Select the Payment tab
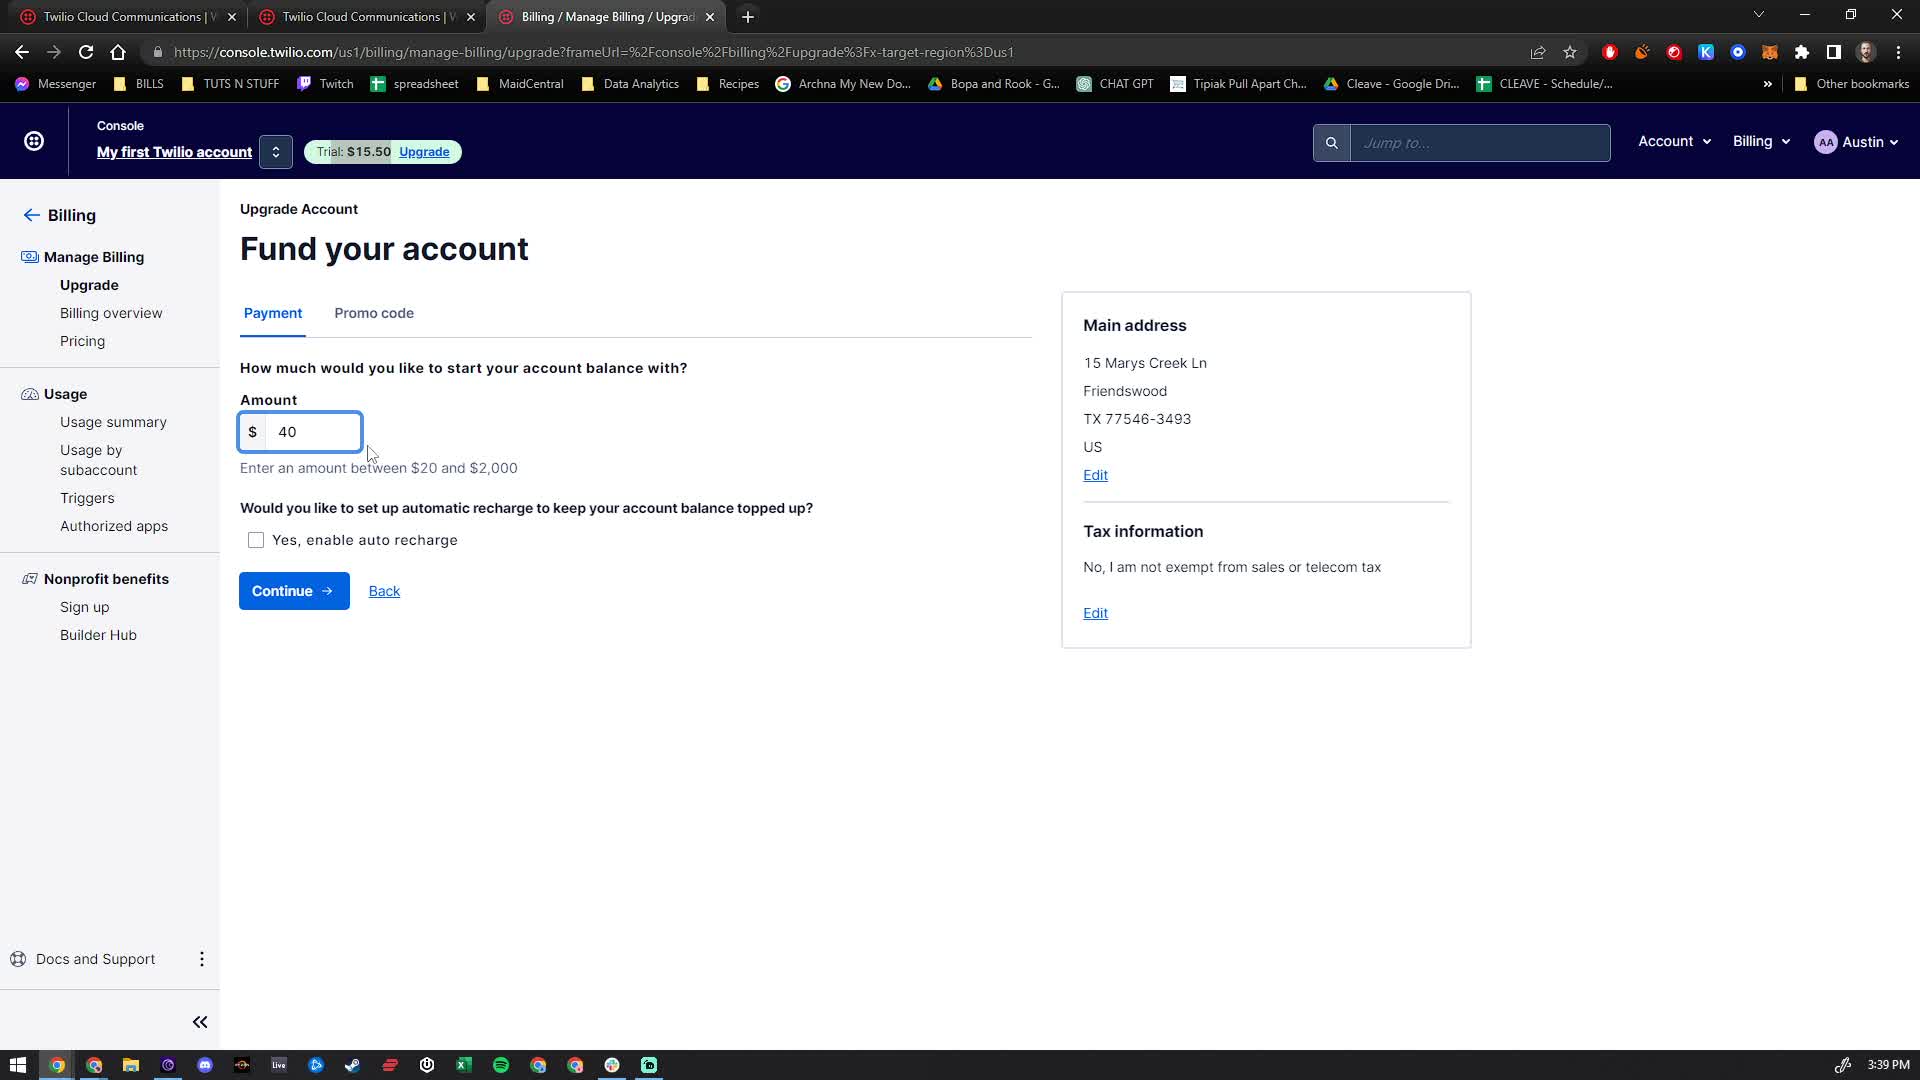Viewport: 1920px width, 1080px height. [272, 313]
